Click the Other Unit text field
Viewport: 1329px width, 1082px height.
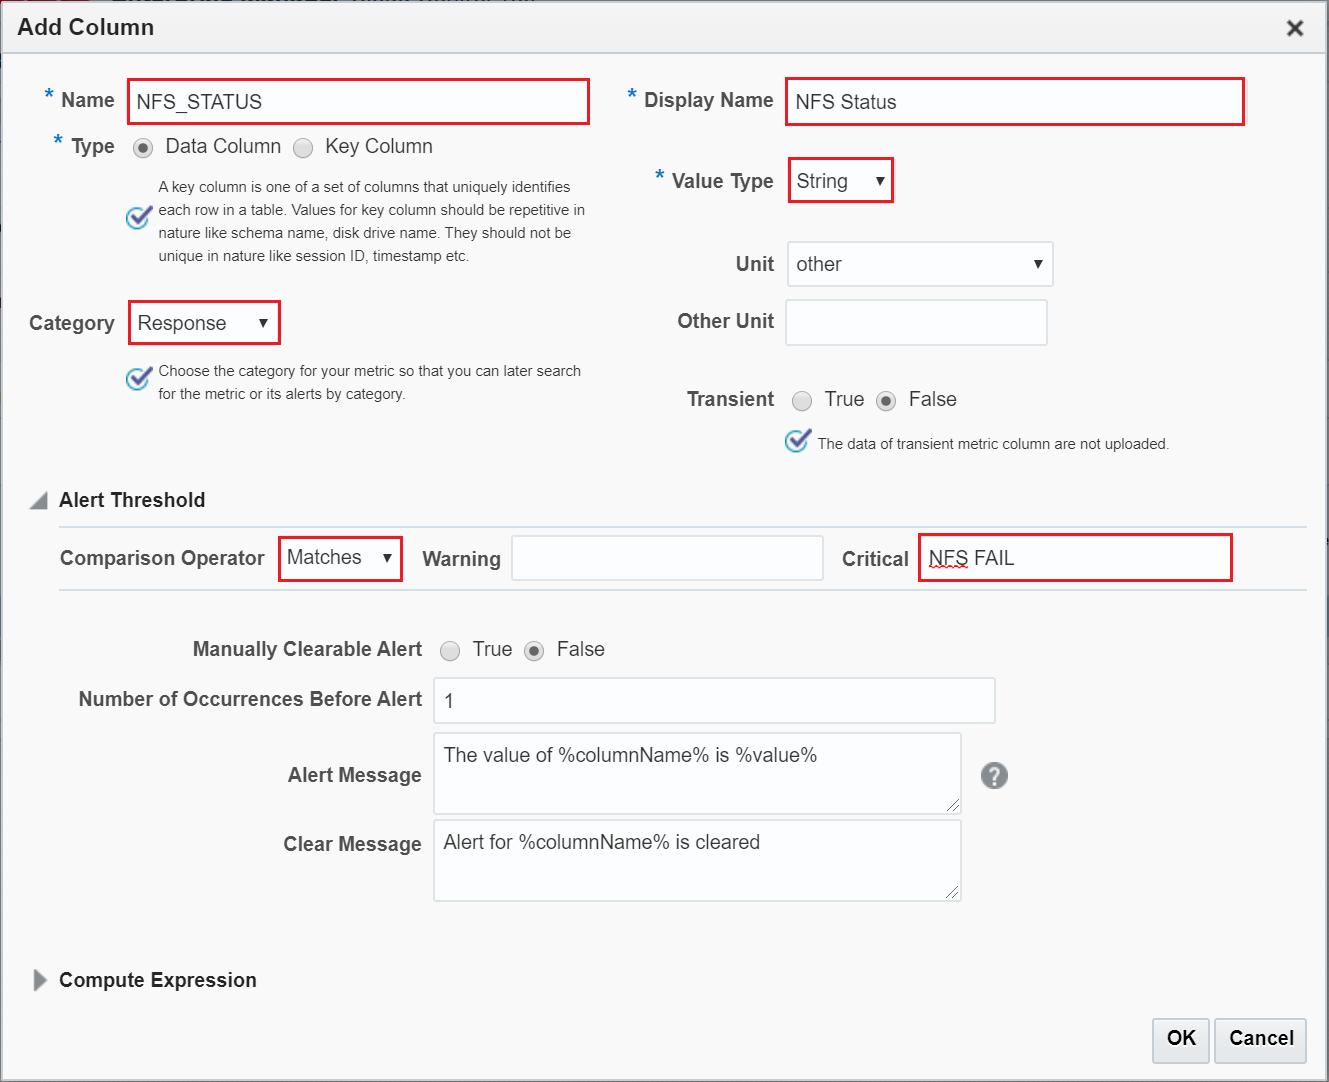(916, 322)
